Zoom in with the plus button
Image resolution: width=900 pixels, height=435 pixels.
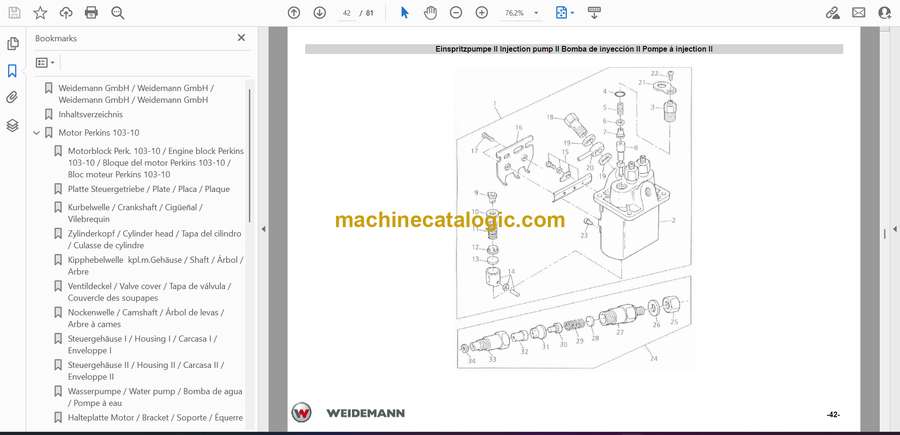click(x=482, y=13)
